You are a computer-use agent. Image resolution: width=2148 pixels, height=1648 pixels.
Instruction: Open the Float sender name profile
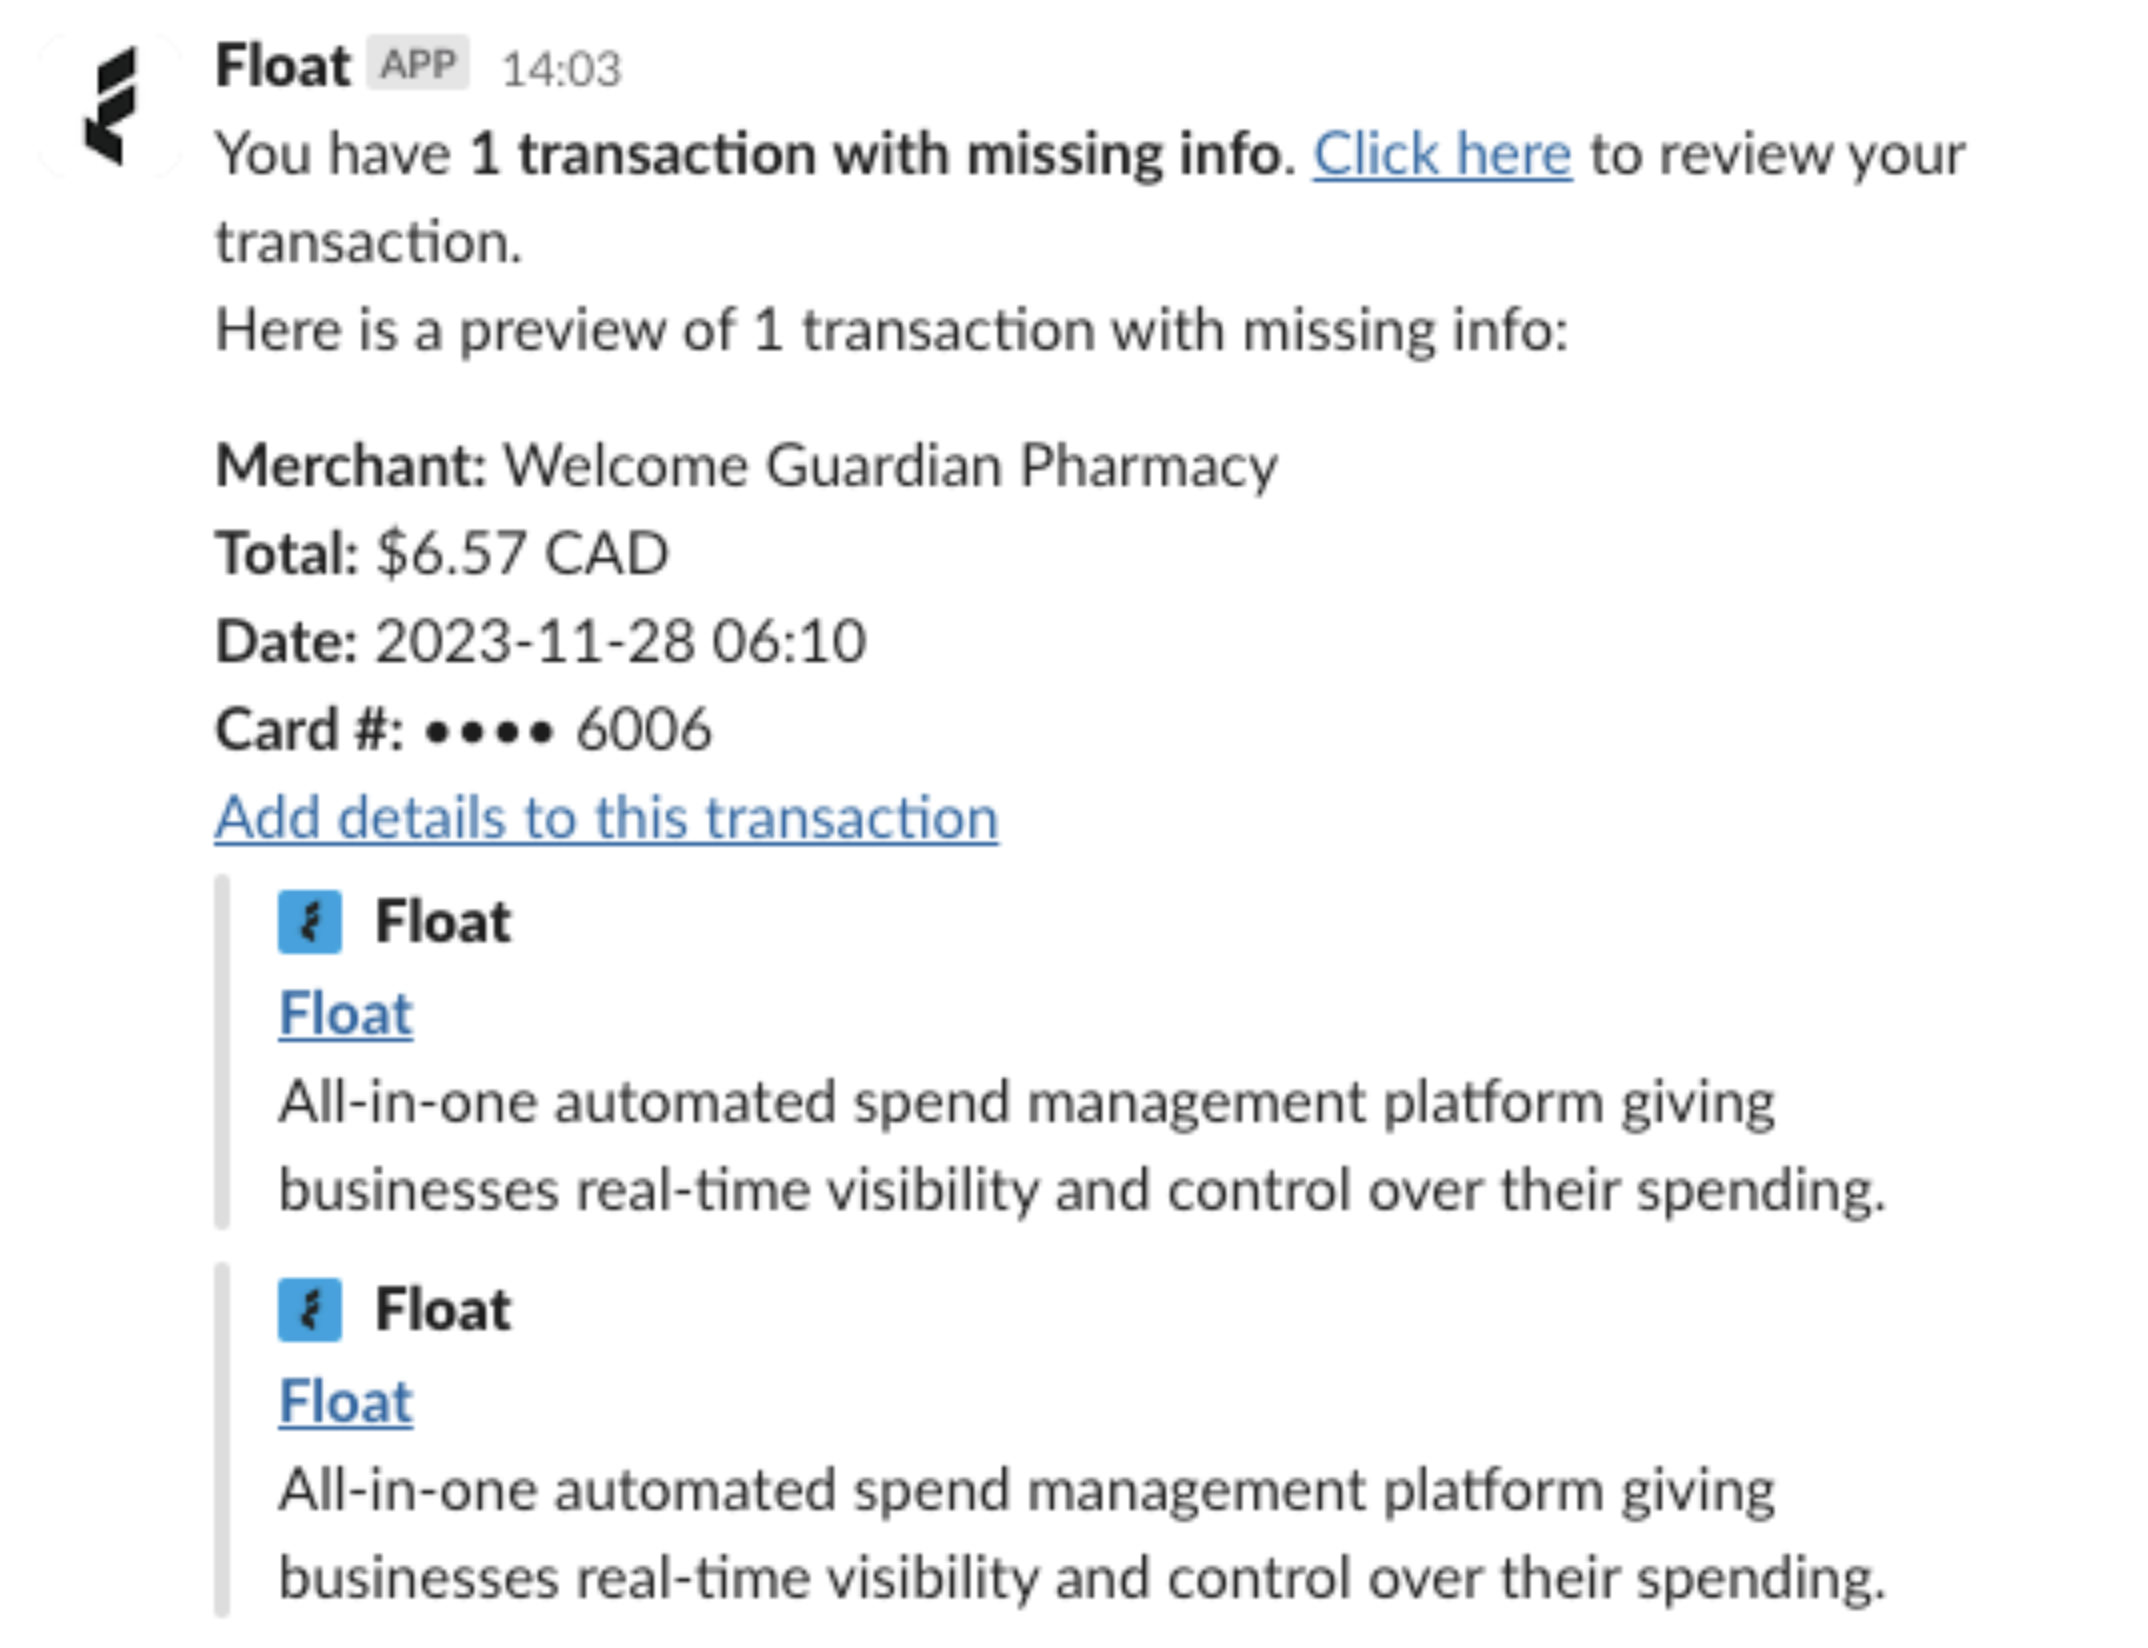pyautogui.click(x=283, y=66)
